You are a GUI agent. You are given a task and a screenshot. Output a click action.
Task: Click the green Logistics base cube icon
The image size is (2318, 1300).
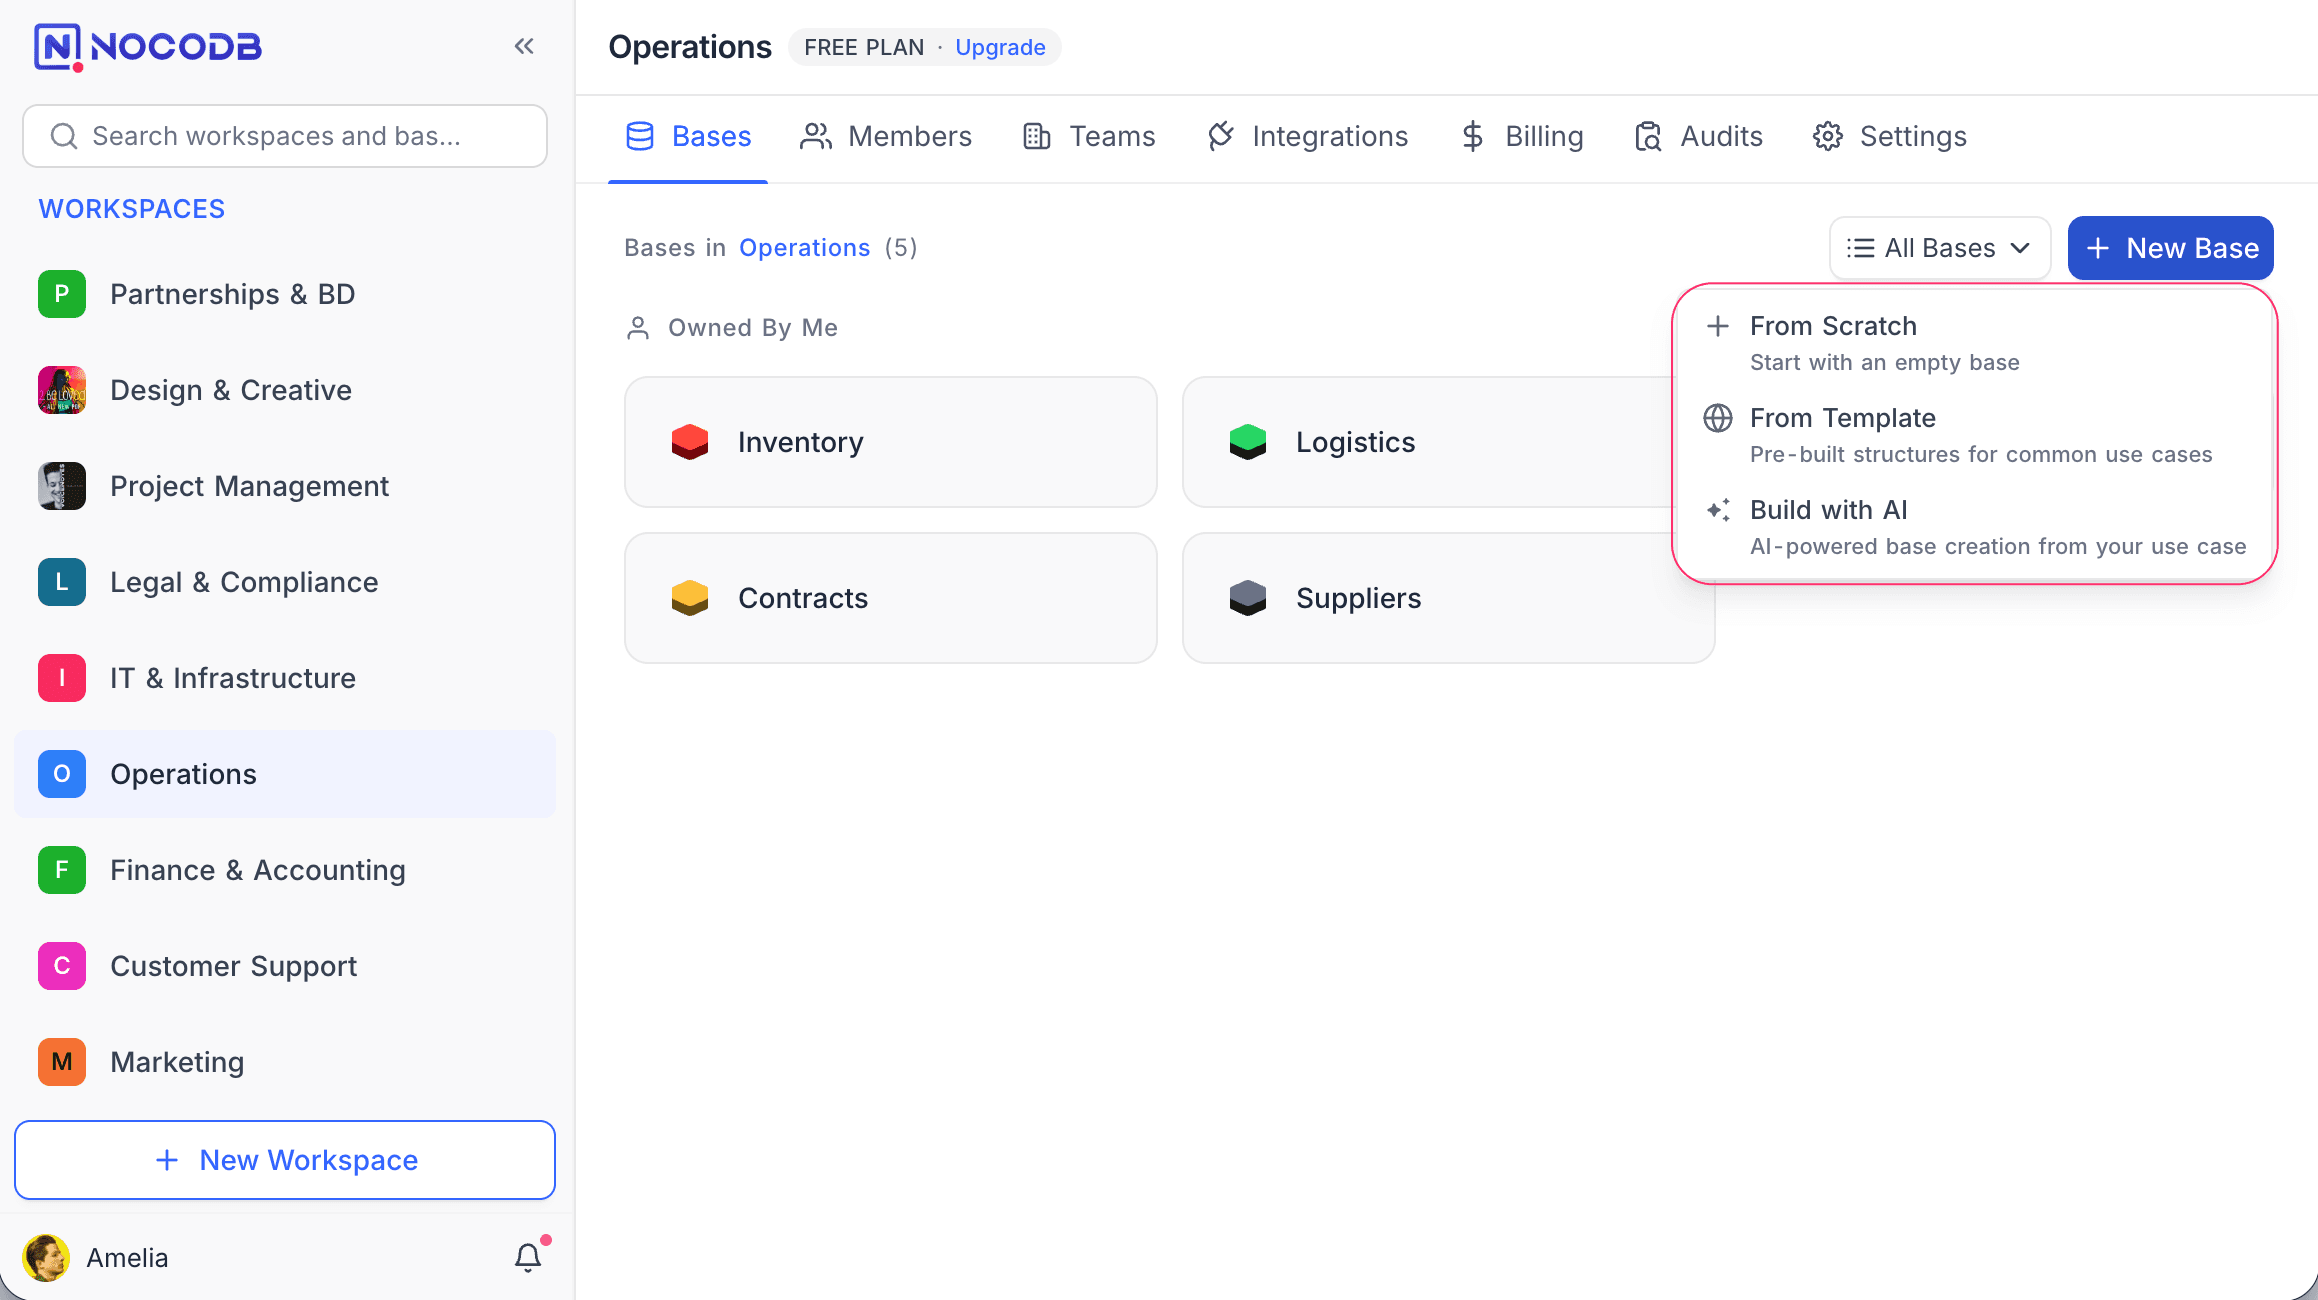pyautogui.click(x=1248, y=442)
